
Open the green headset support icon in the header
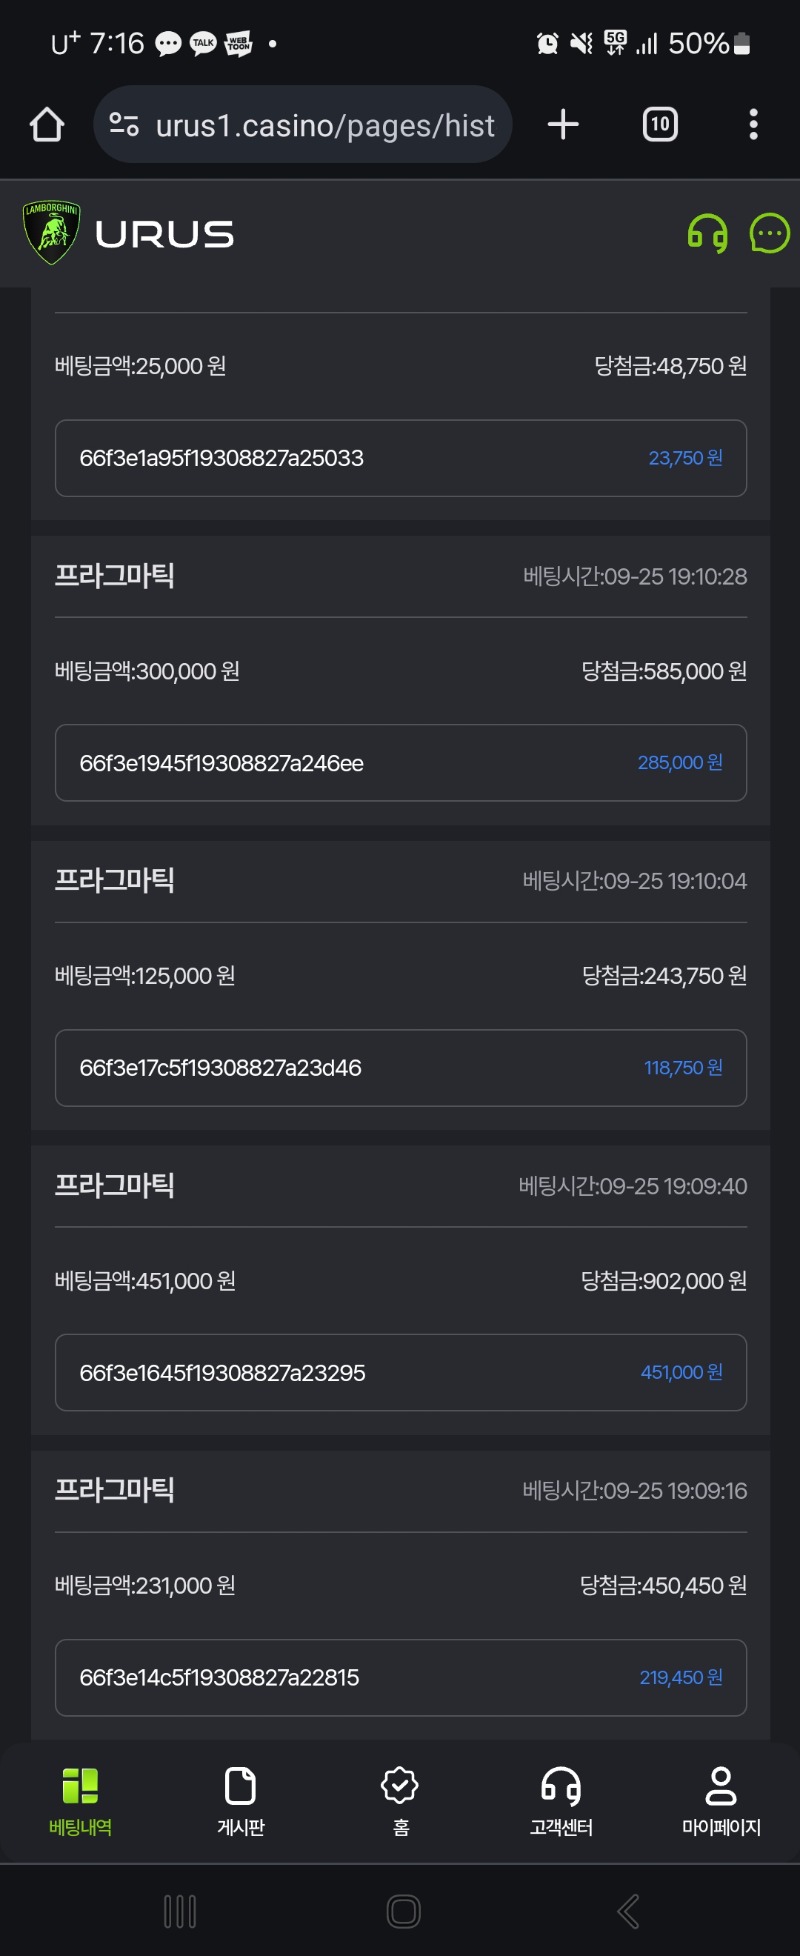coord(707,234)
